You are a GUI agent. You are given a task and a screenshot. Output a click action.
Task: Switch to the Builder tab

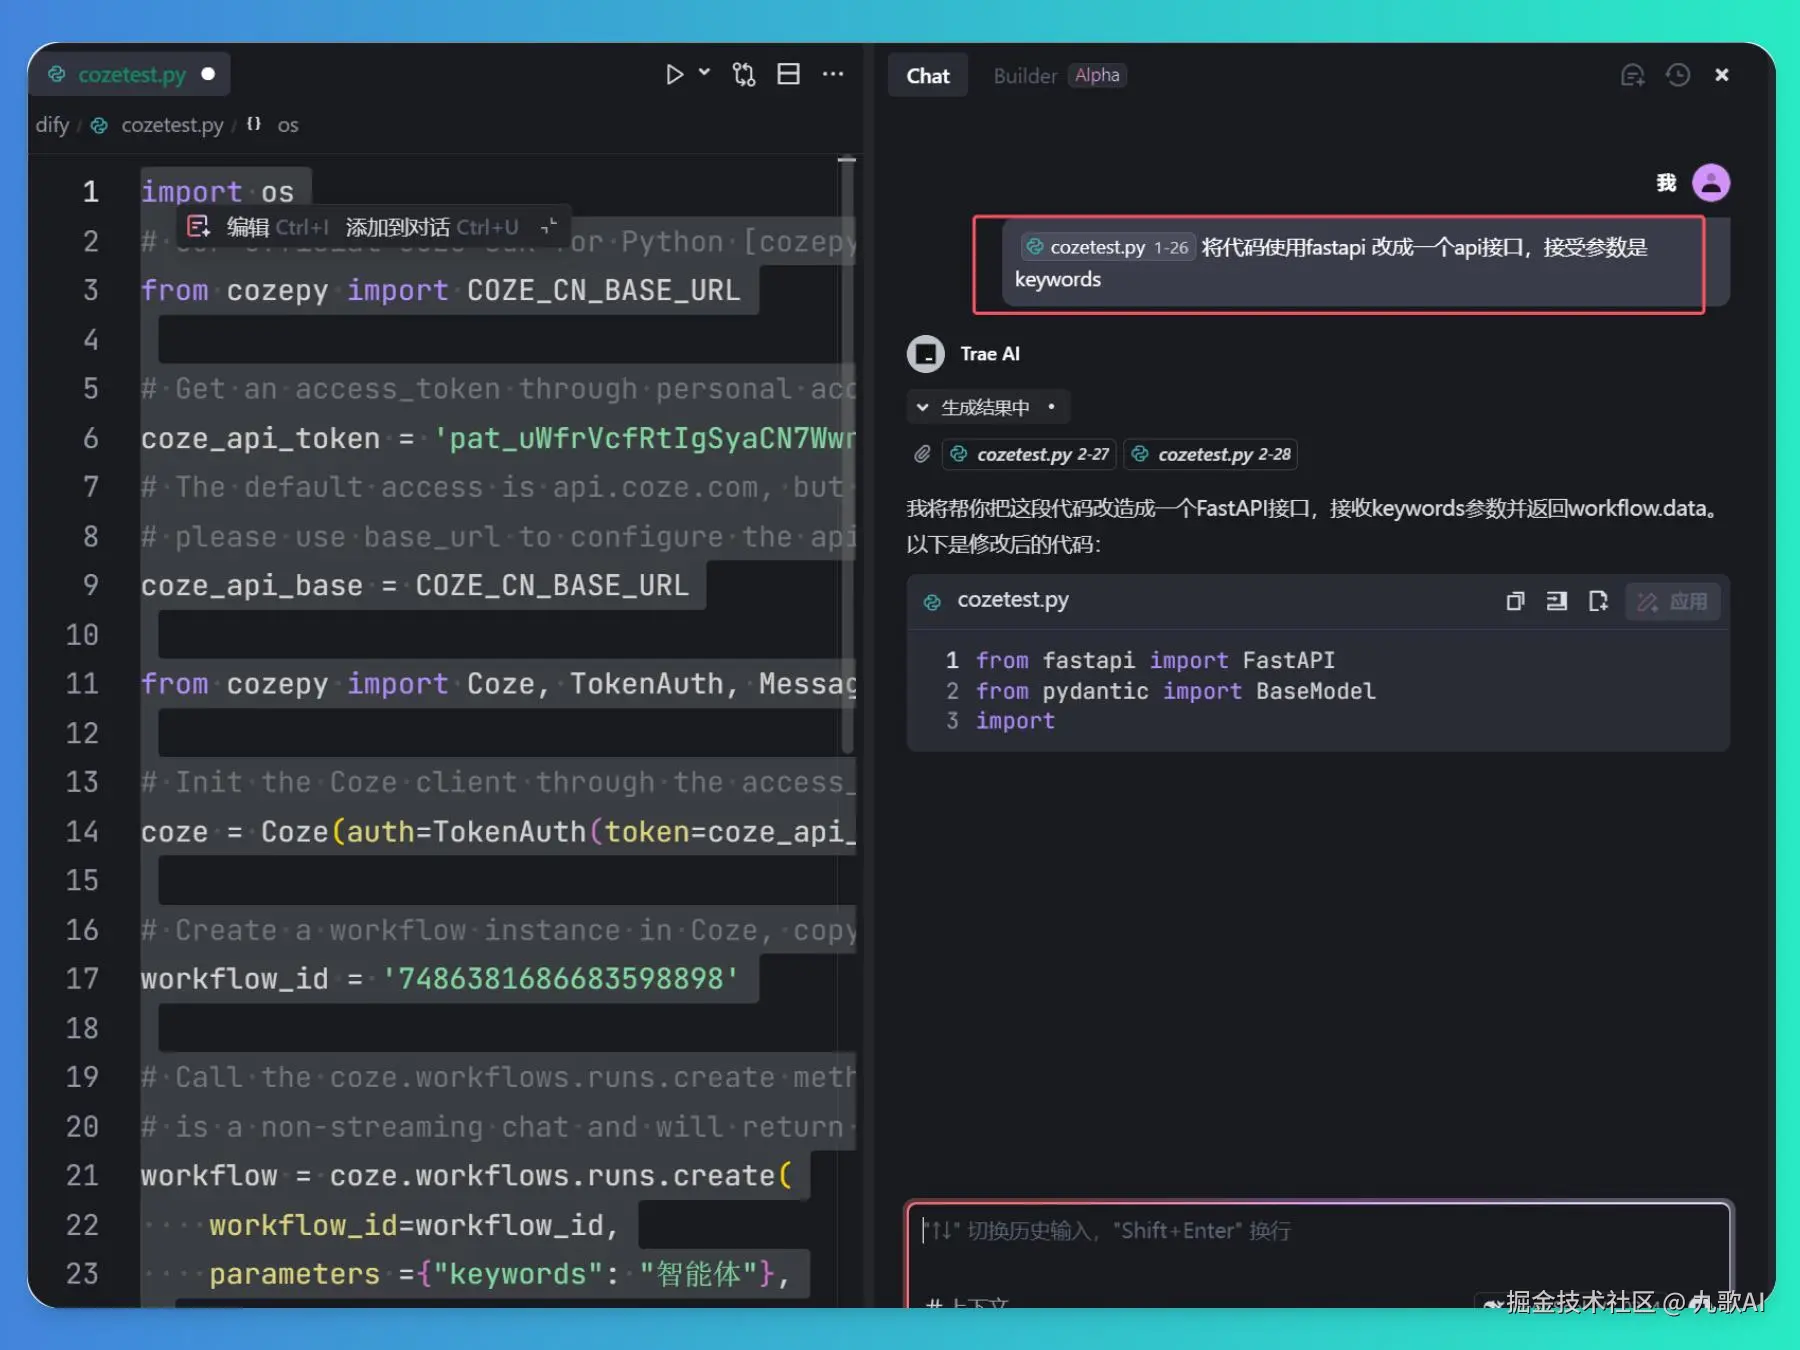click(x=1024, y=76)
